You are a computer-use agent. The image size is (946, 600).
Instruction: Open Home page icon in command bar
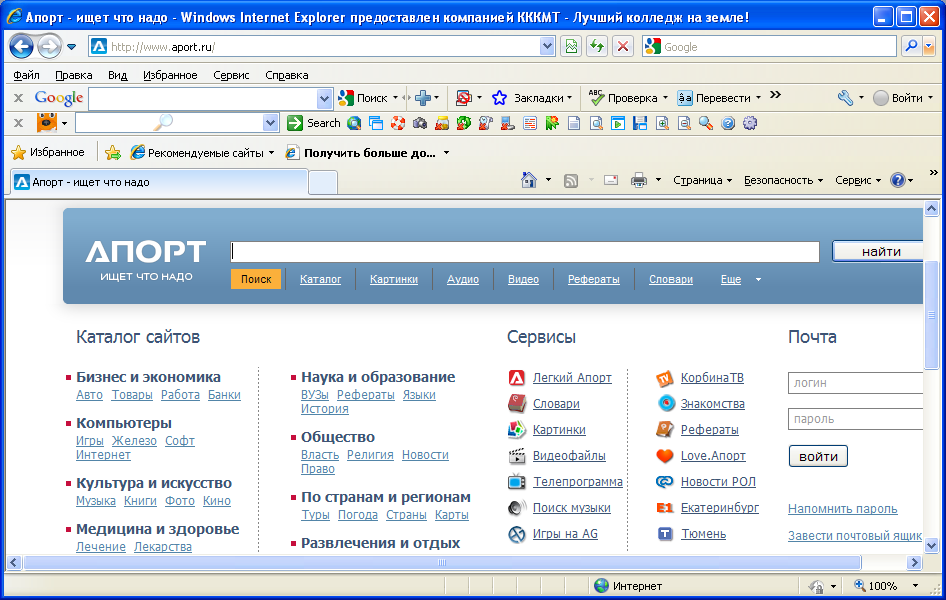pyautogui.click(x=529, y=180)
